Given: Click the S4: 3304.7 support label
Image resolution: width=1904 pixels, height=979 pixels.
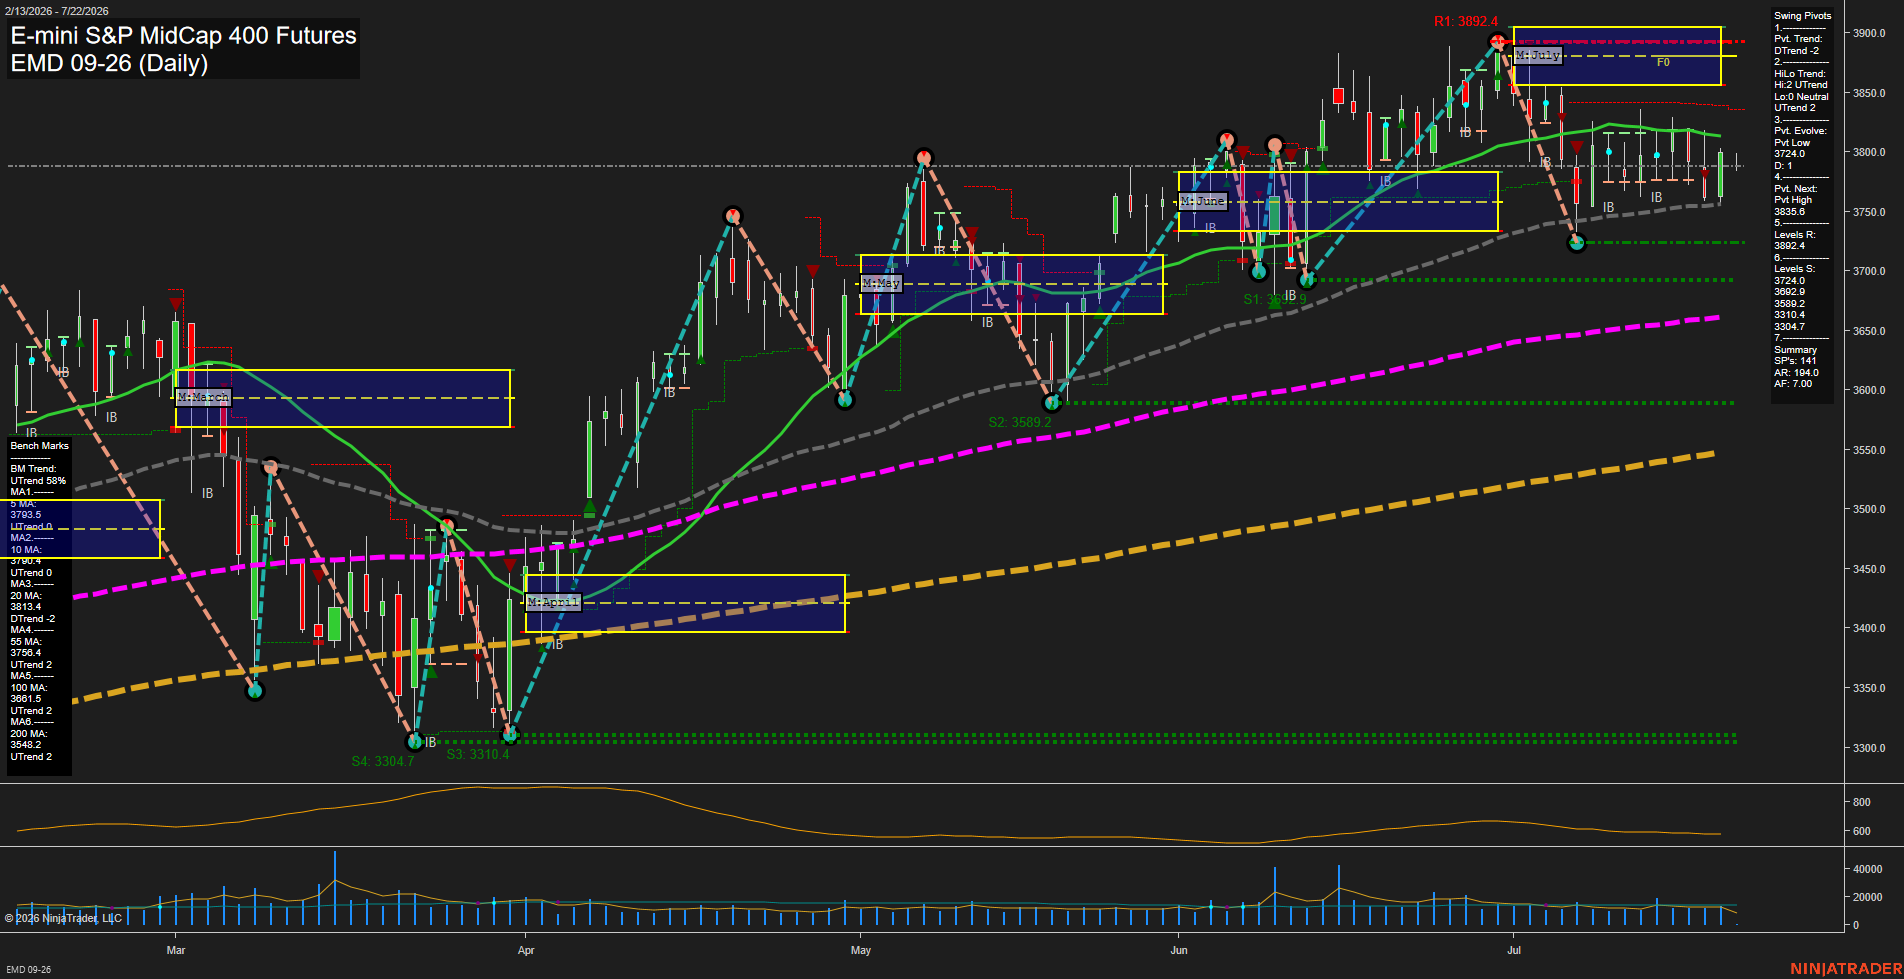Looking at the screenshot, I should click(383, 761).
